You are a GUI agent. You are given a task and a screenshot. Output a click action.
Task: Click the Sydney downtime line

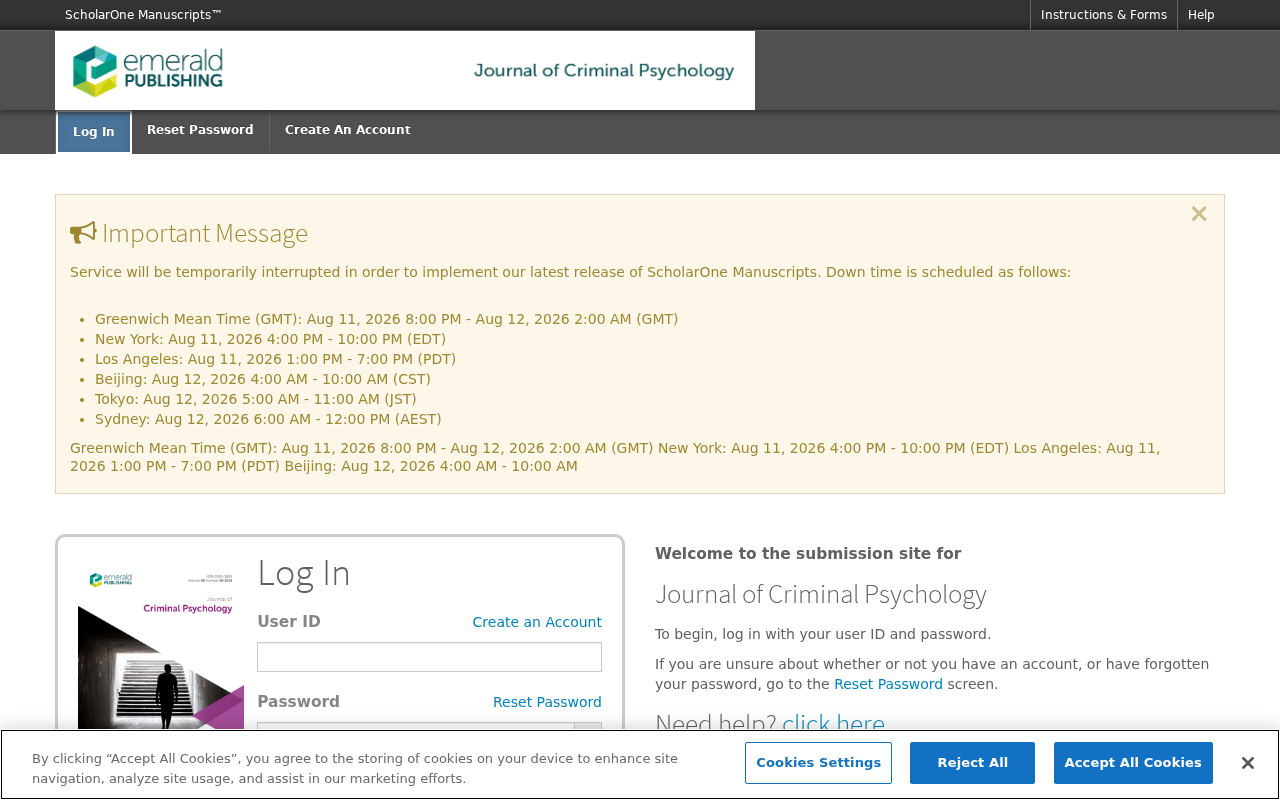(268, 419)
